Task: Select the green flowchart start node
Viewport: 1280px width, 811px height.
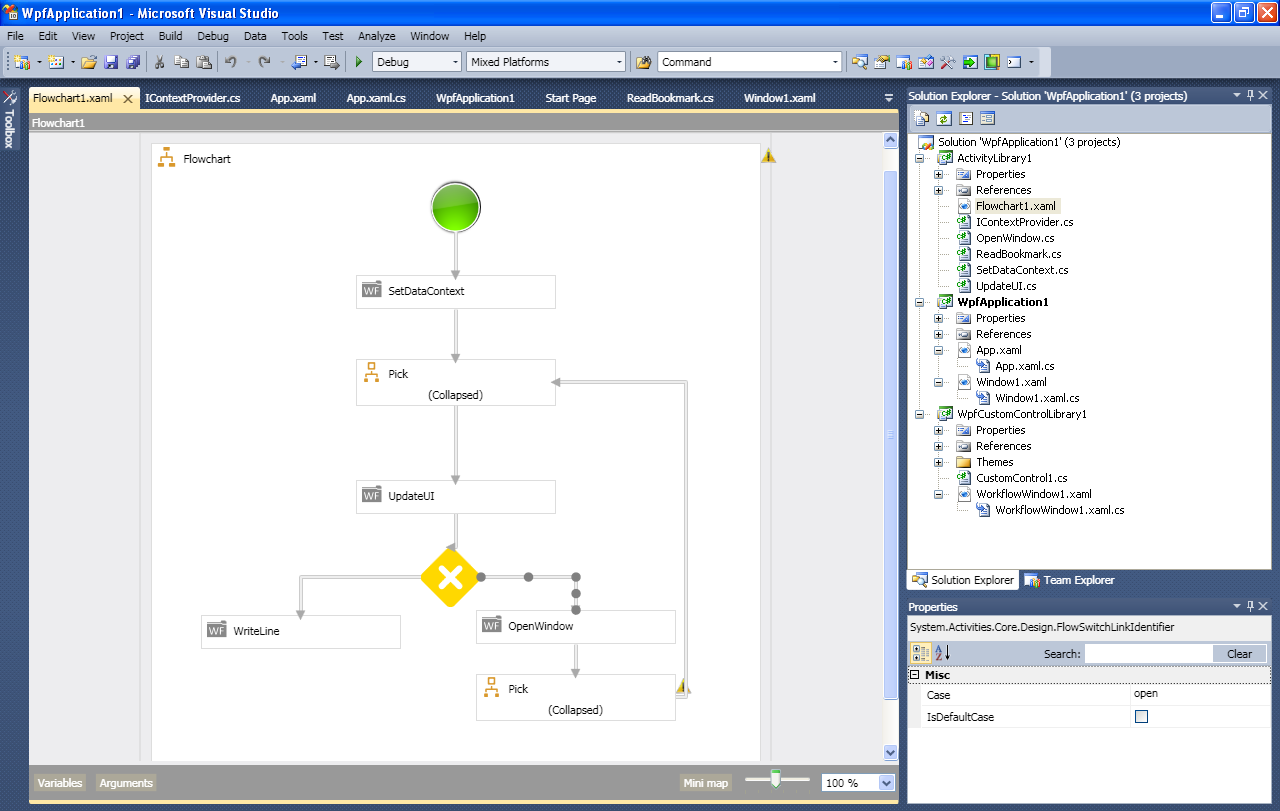Action: [456, 207]
